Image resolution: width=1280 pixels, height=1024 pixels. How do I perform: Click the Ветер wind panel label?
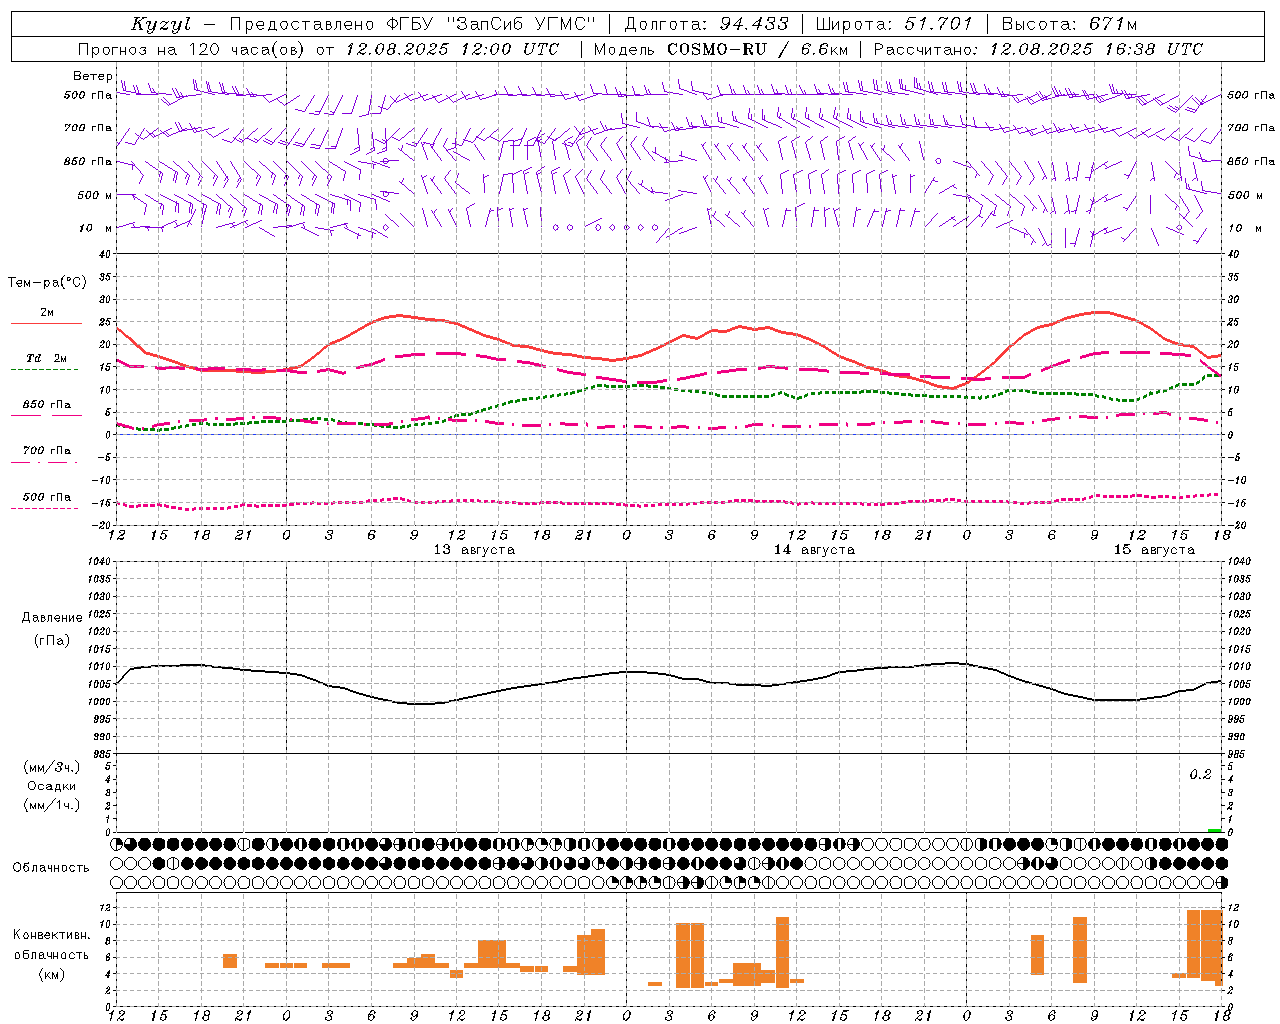pos(92,76)
